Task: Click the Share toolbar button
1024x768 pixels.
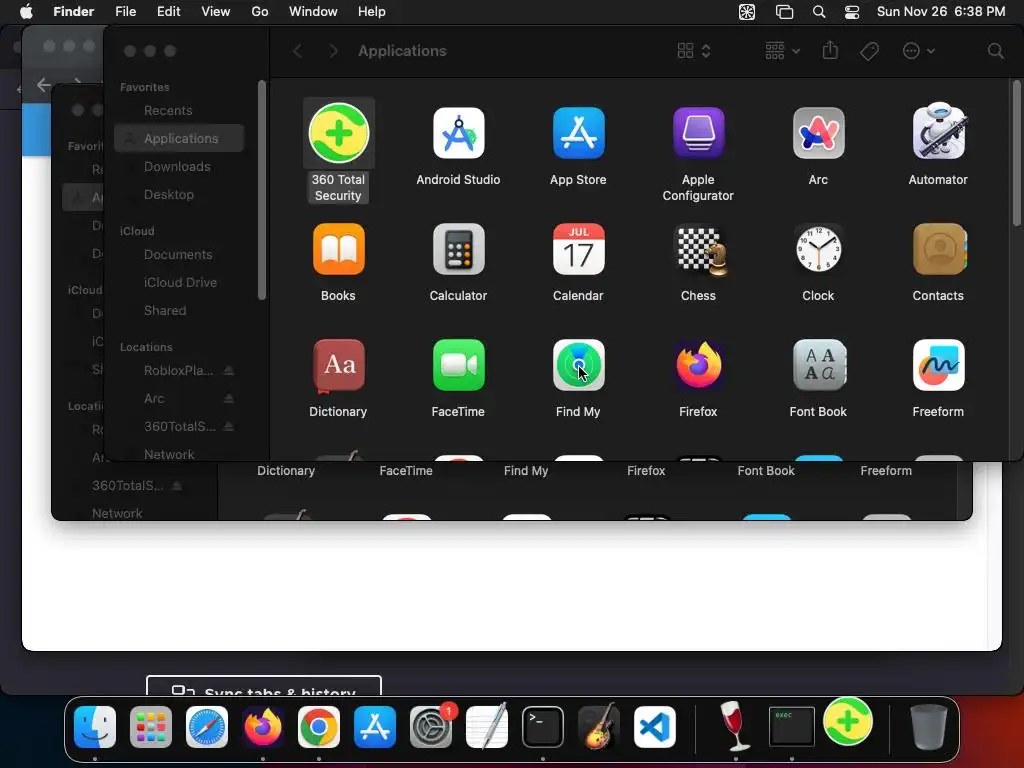Action: point(830,50)
